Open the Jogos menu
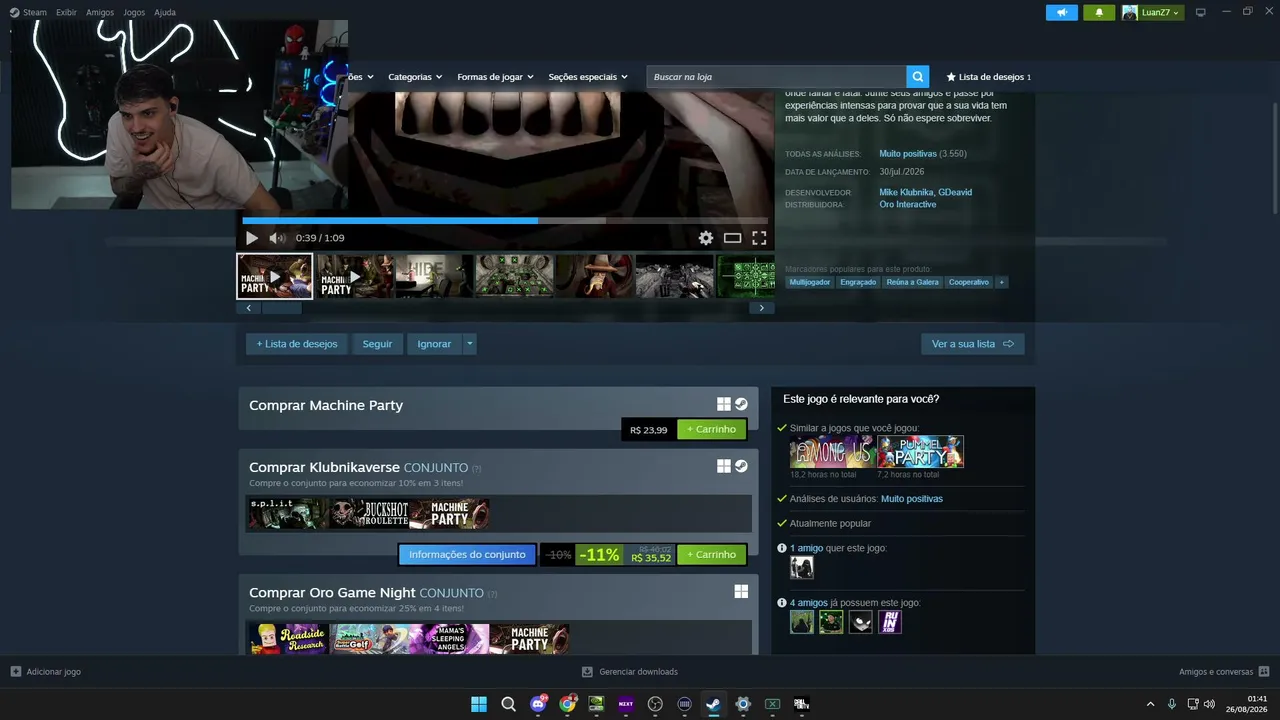The height and width of the screenshot is (720, 1280). tap(134, 13)
